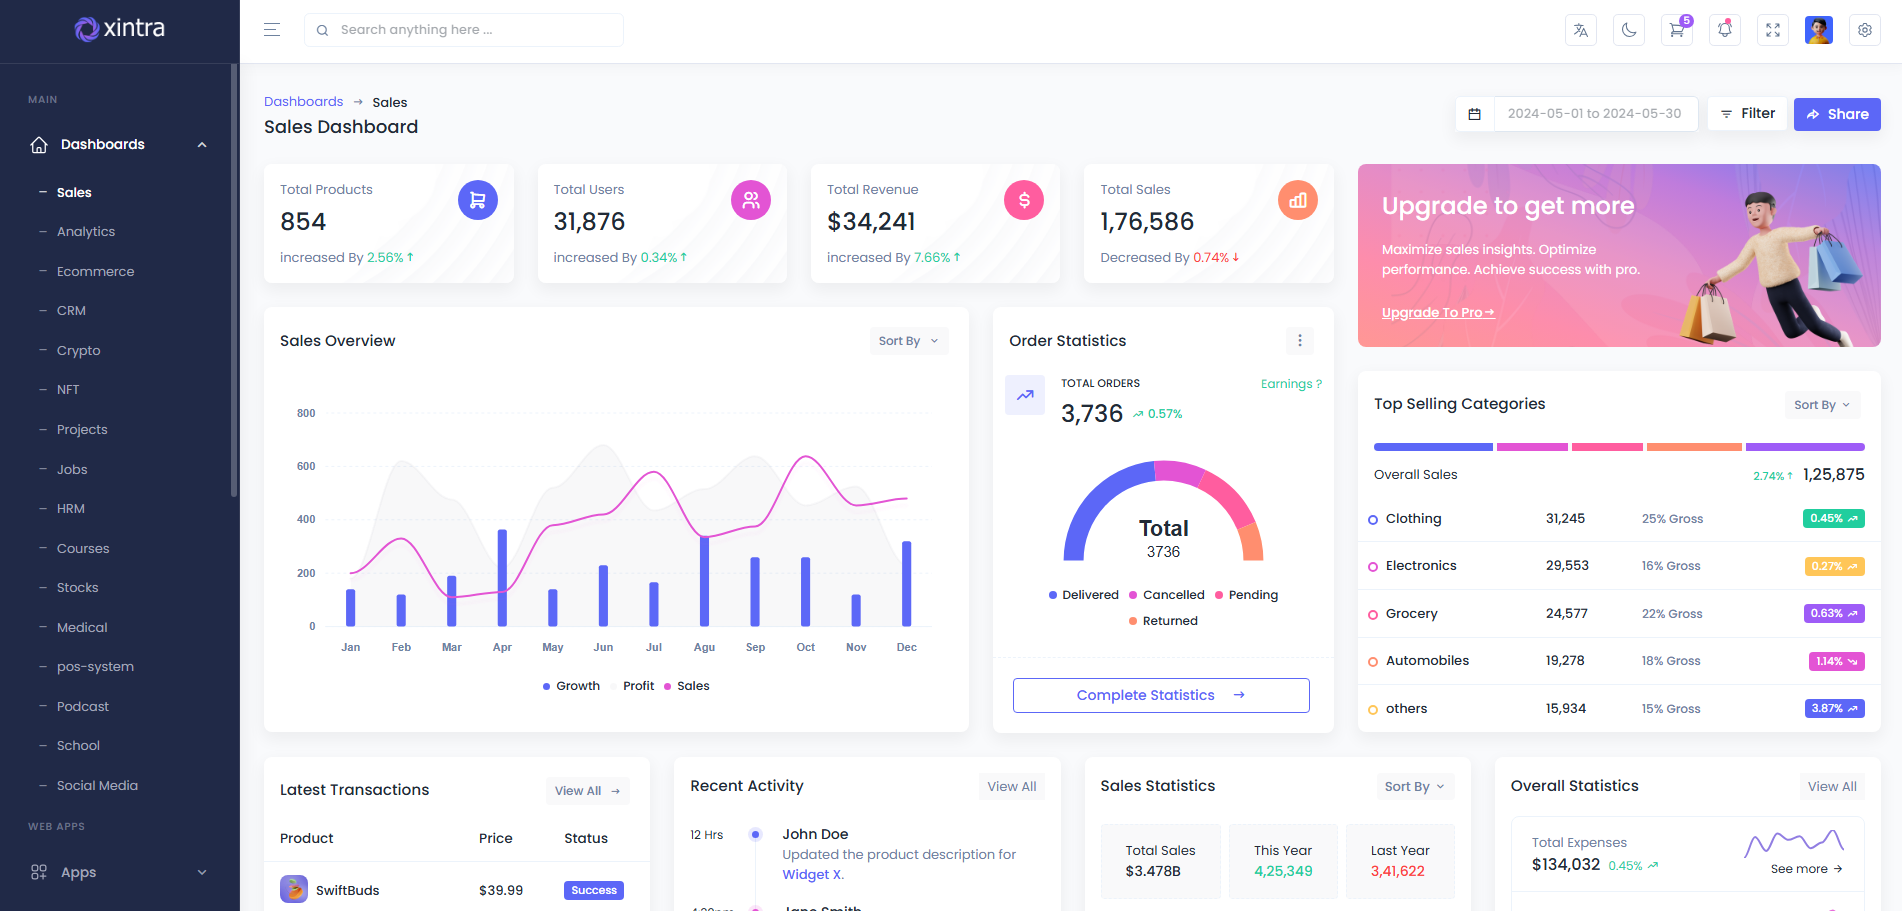Click Upgrade To Pro link
This screenshot has width=1902, height=911.
(x=1438, y=313)
